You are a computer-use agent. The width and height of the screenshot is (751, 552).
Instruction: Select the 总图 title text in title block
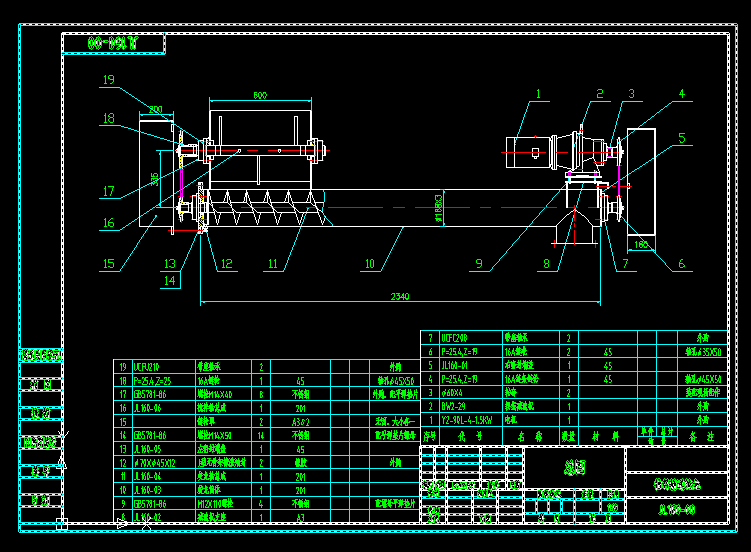tap(575, 467)
